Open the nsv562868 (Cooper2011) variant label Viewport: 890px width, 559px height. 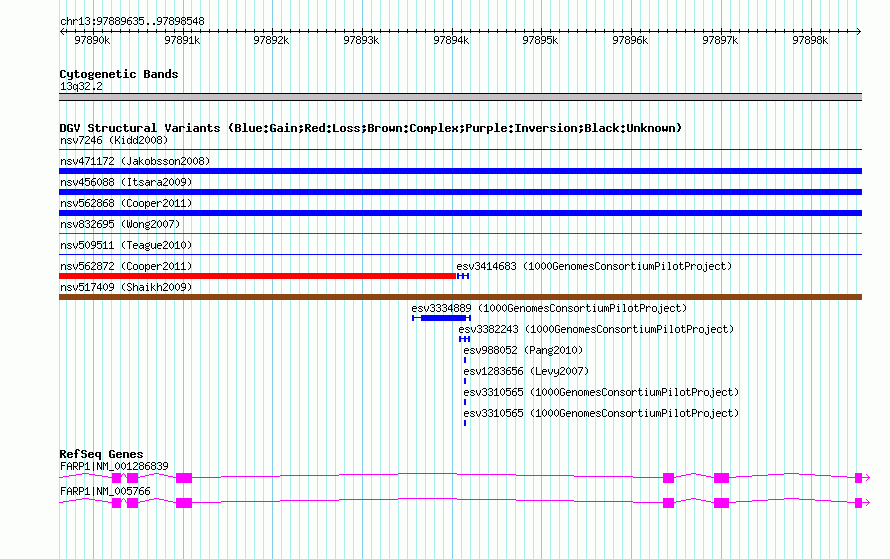[x=126, y=203]
